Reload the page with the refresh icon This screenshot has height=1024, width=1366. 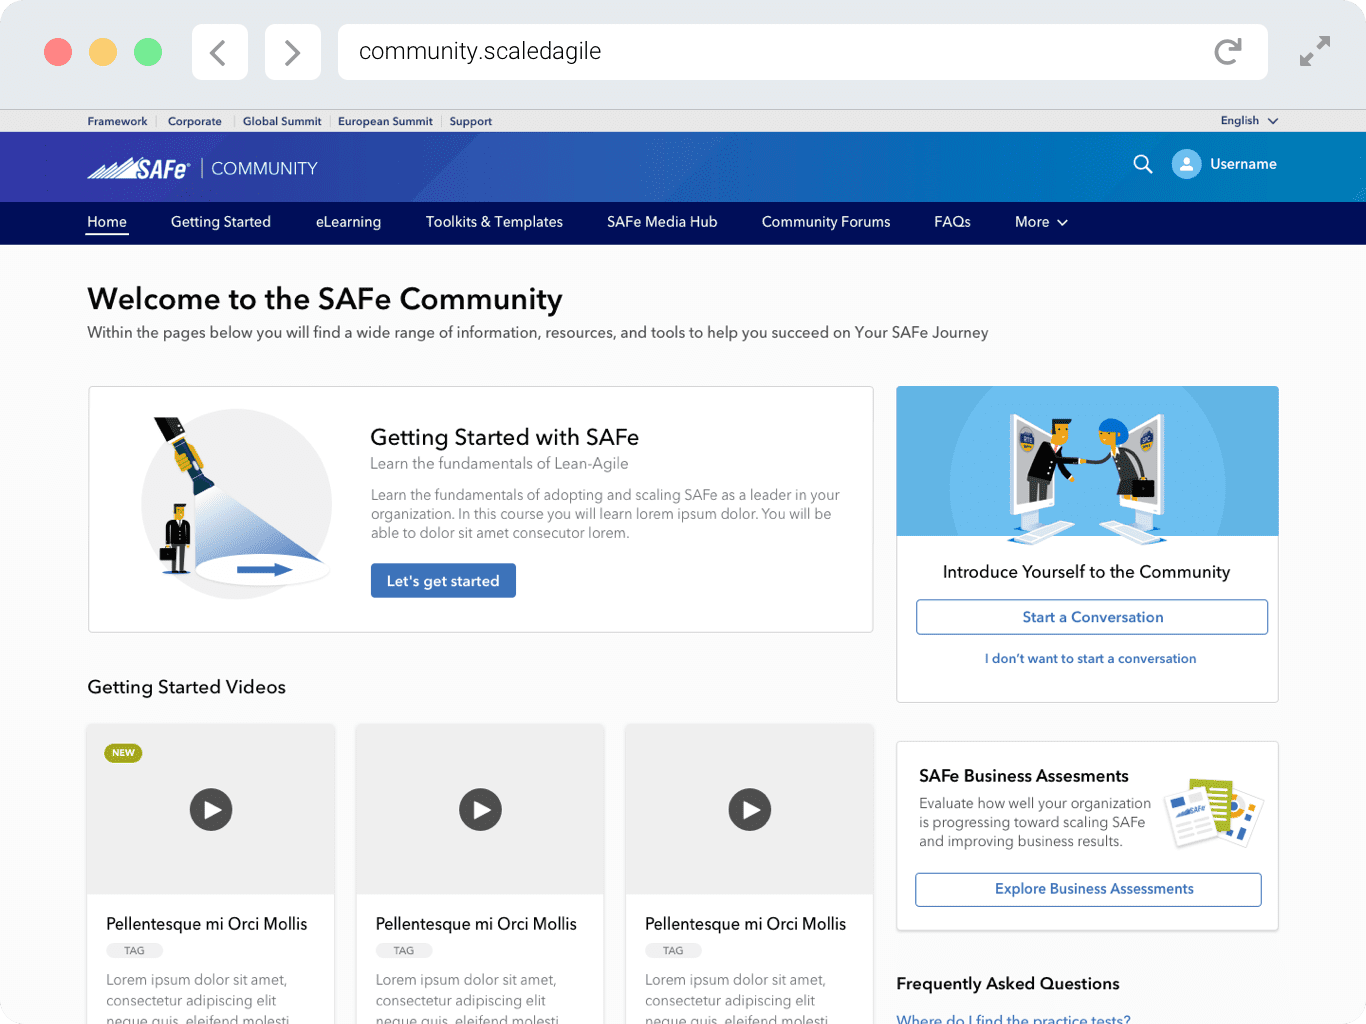(x=1228, y=52)
